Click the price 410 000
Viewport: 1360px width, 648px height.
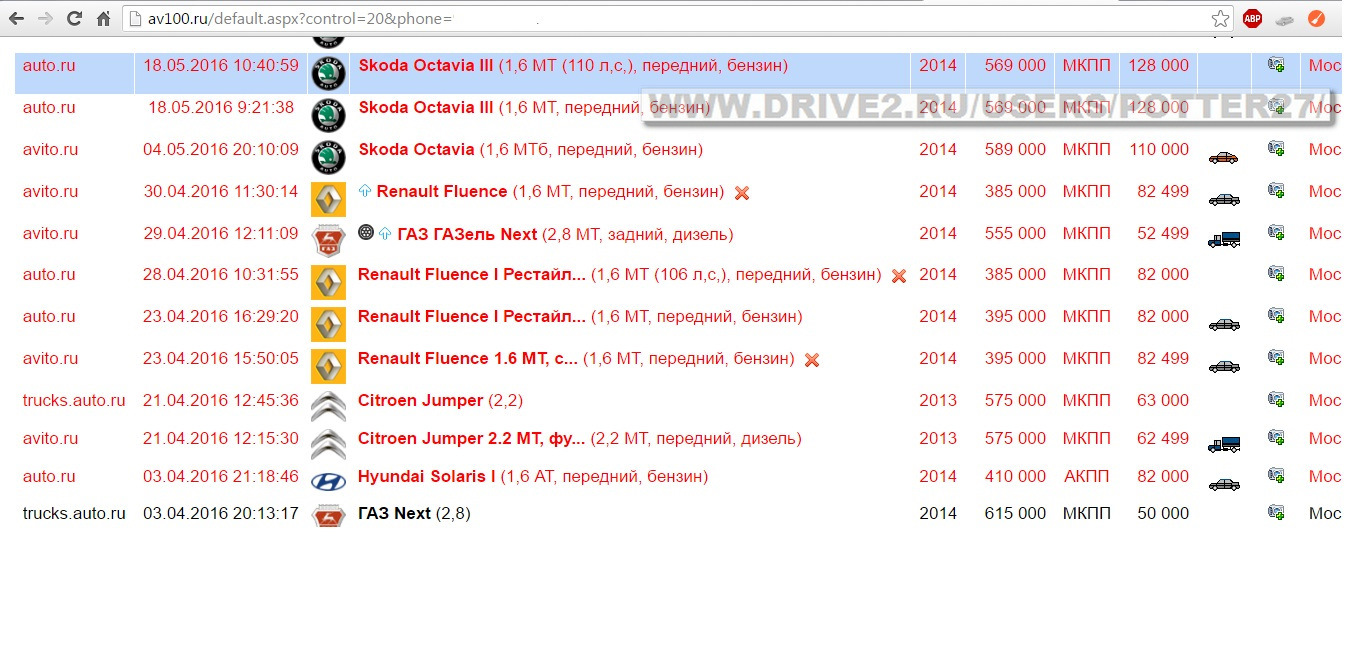coord(1015,476)
